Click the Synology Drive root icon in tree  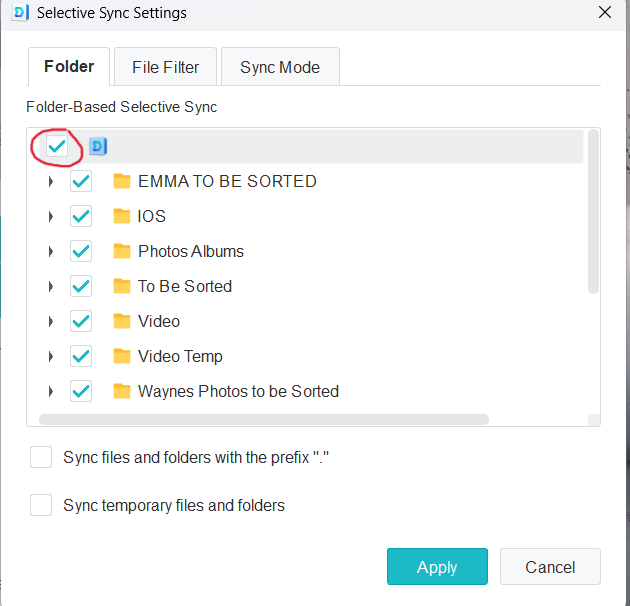coord(98,147)
